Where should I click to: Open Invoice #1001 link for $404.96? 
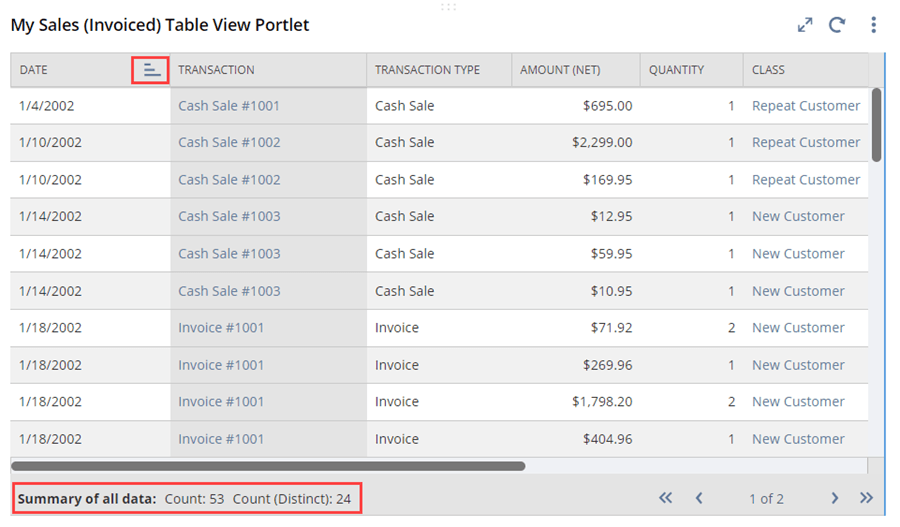[220, 439]
